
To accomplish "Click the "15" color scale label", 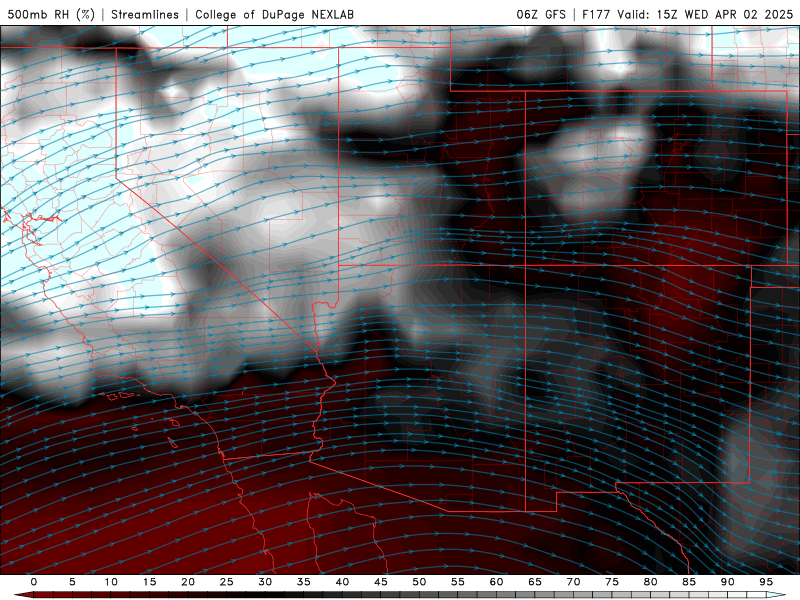I will (x=149, y=582).
